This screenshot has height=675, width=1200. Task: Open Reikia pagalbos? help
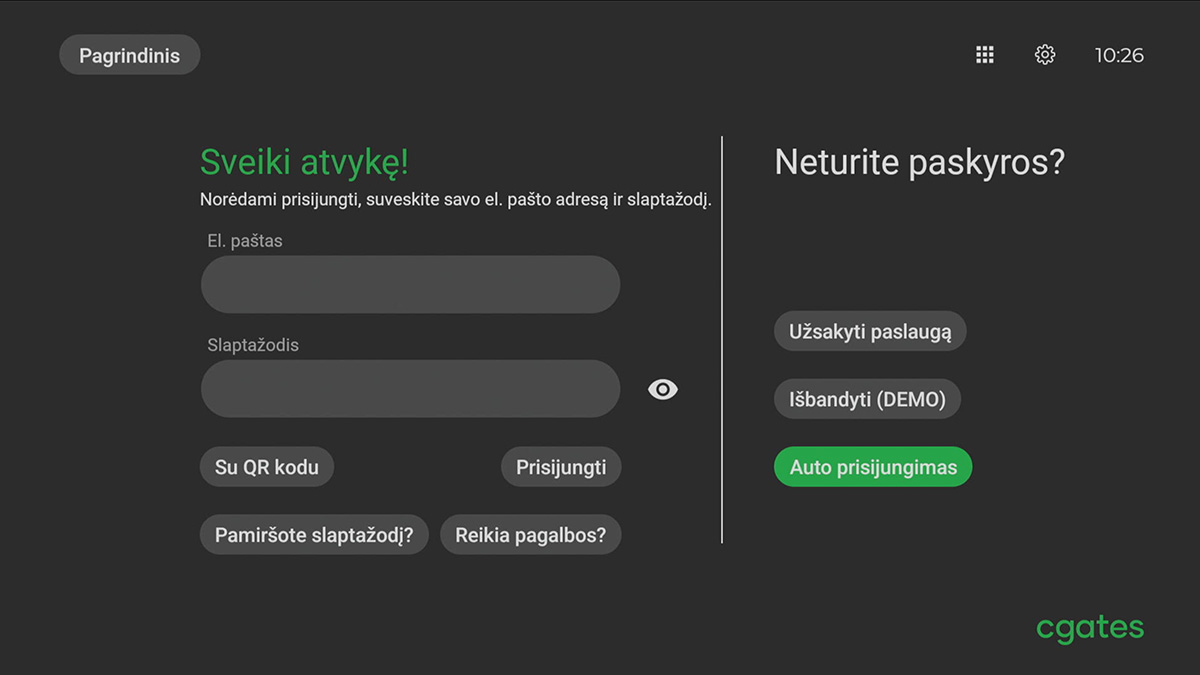point(531,535)
